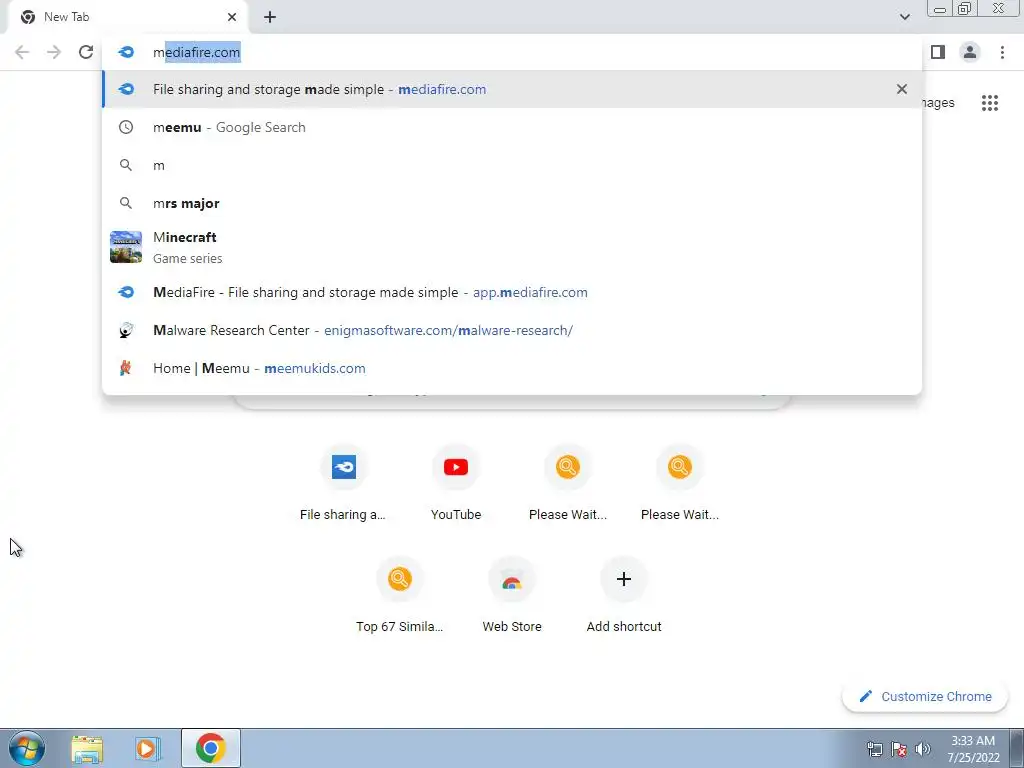Image resolution: width=1024 pixels, height=768 pixels.
Task: Select the meemu Google Search suggestion
Action: click(x=512, y=127)
